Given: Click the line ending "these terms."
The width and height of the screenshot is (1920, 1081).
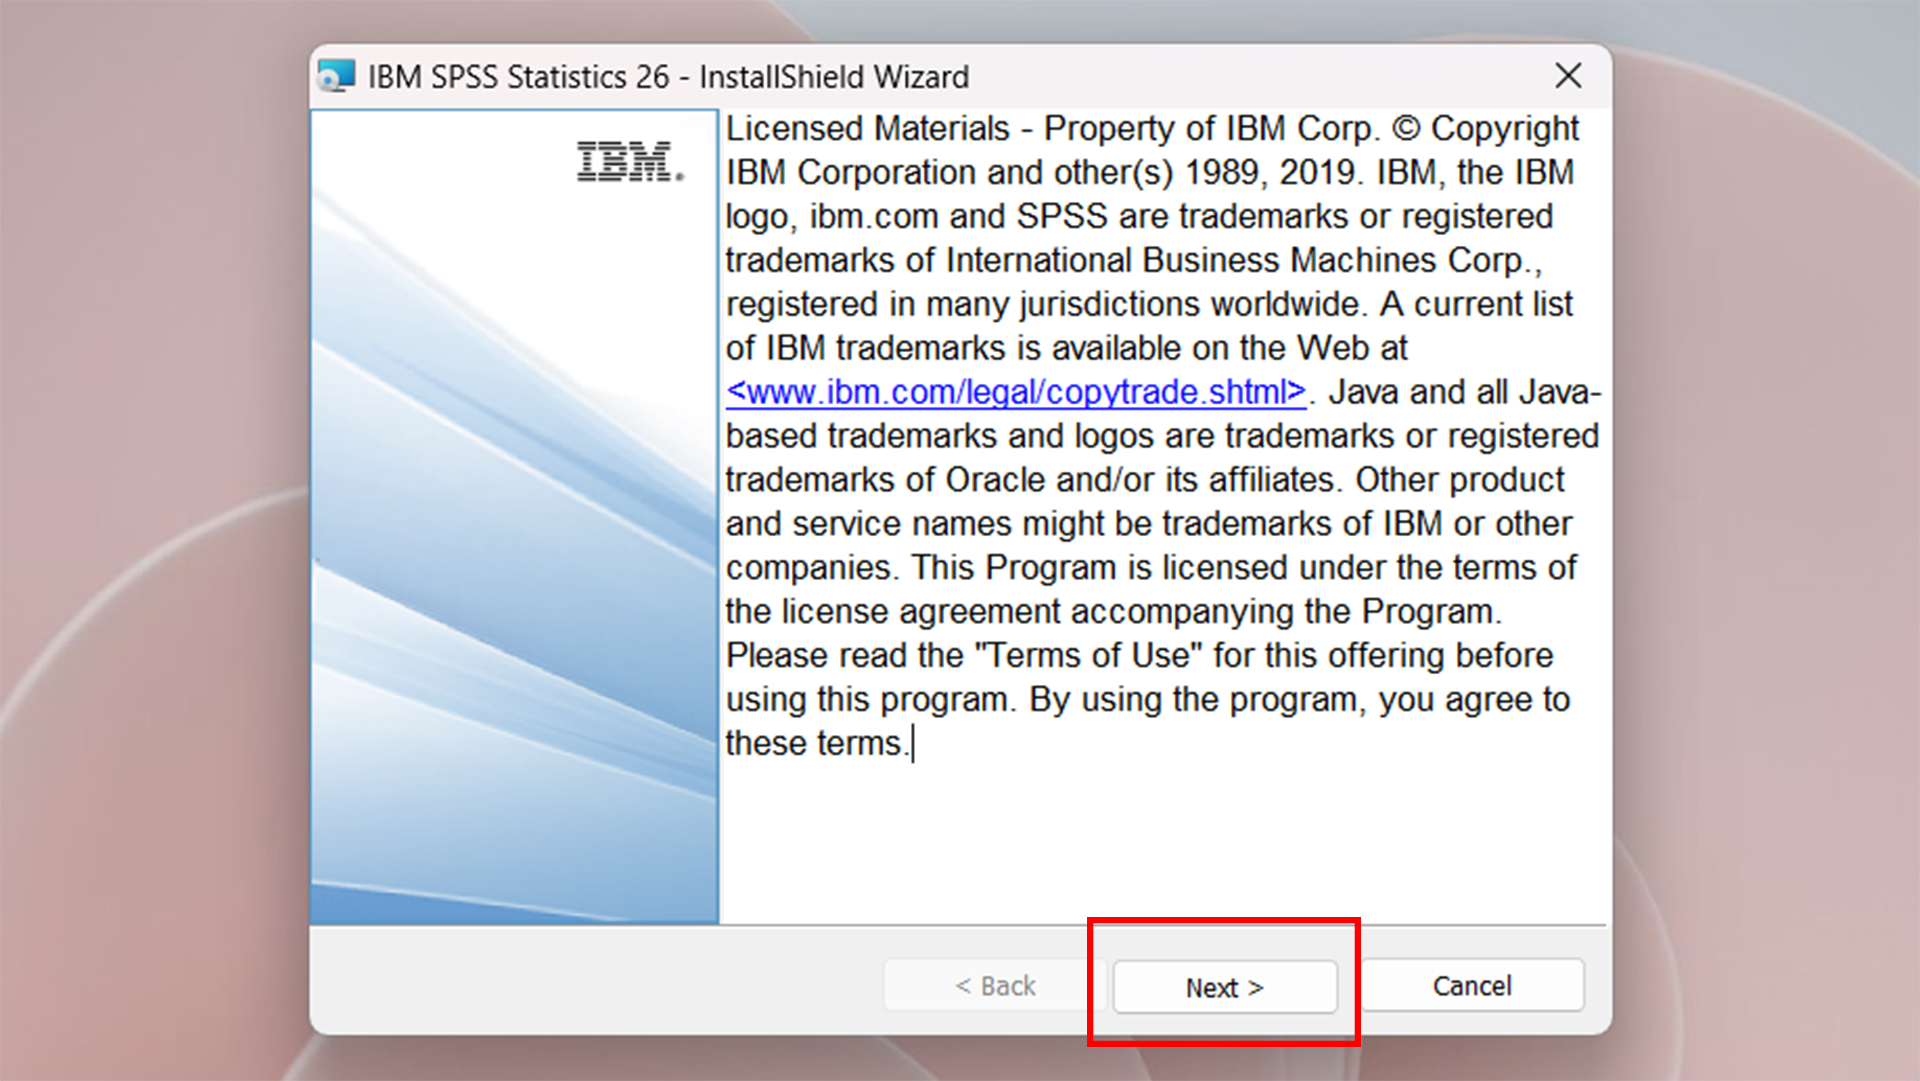Looking at the screenshot, I should click(818, 744).
